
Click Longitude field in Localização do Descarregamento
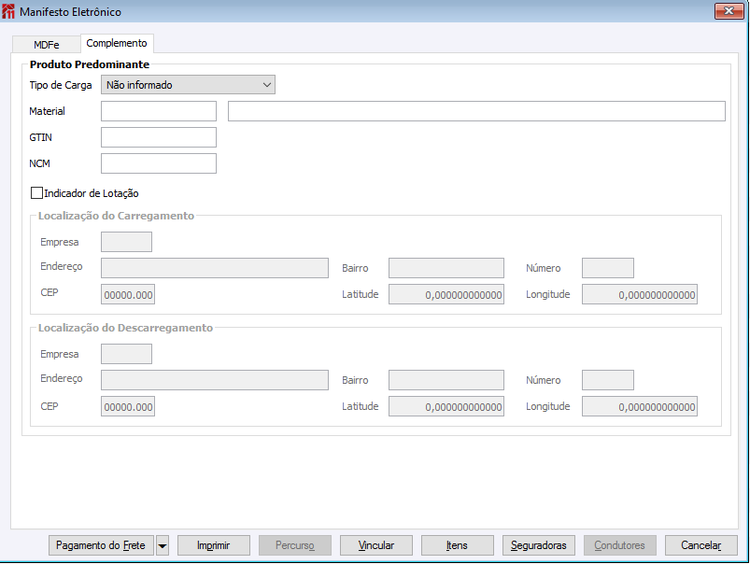tap(640, 406)
